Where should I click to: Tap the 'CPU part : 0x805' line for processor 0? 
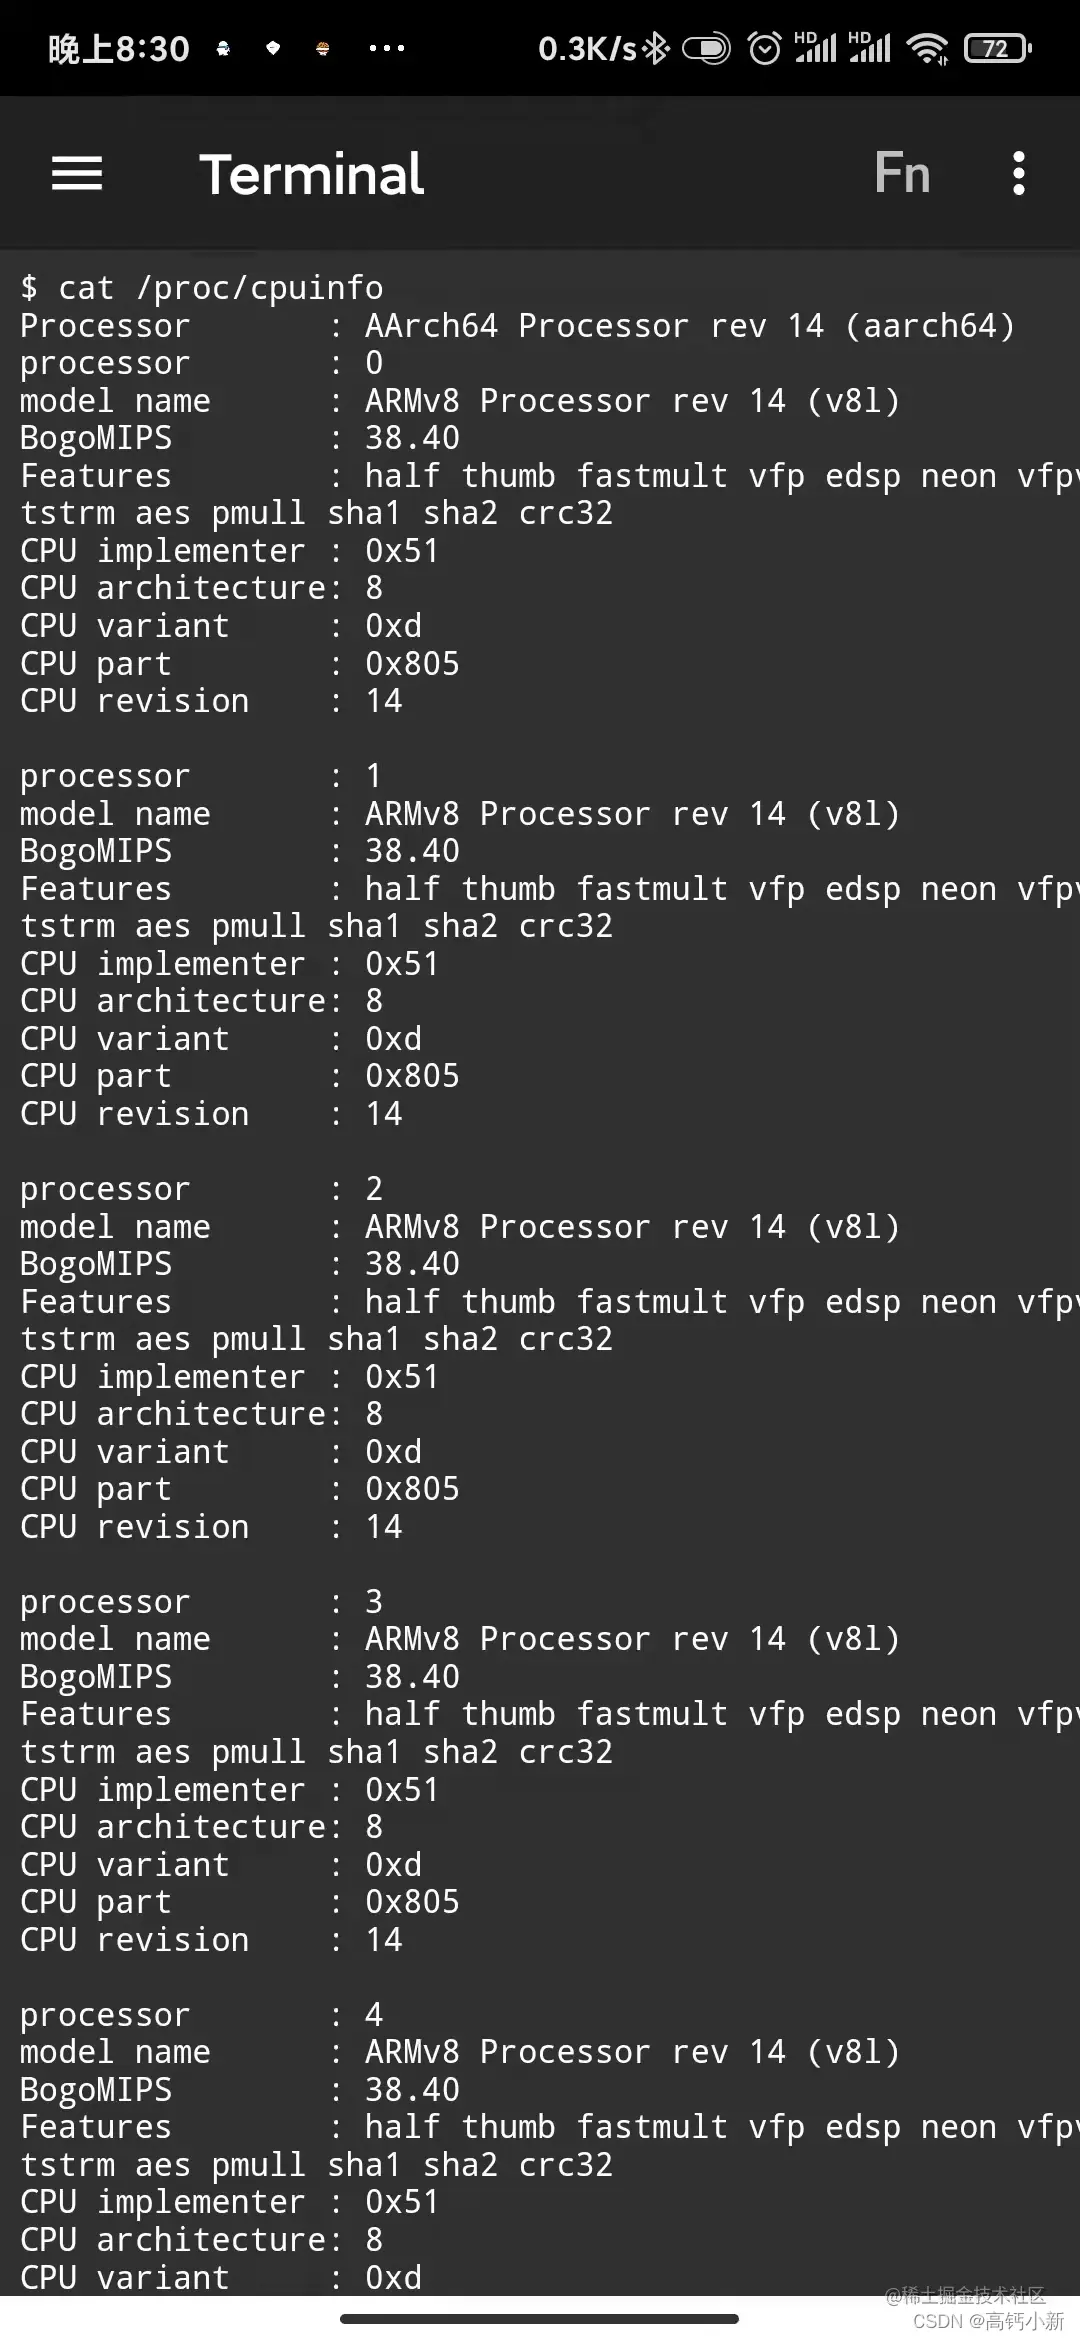240,664
